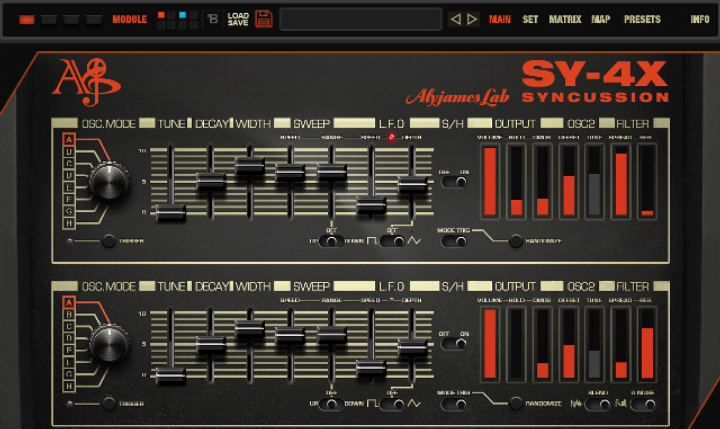
Task: Toggle upper module sweep up/down switch
Action: coord(331,241)
